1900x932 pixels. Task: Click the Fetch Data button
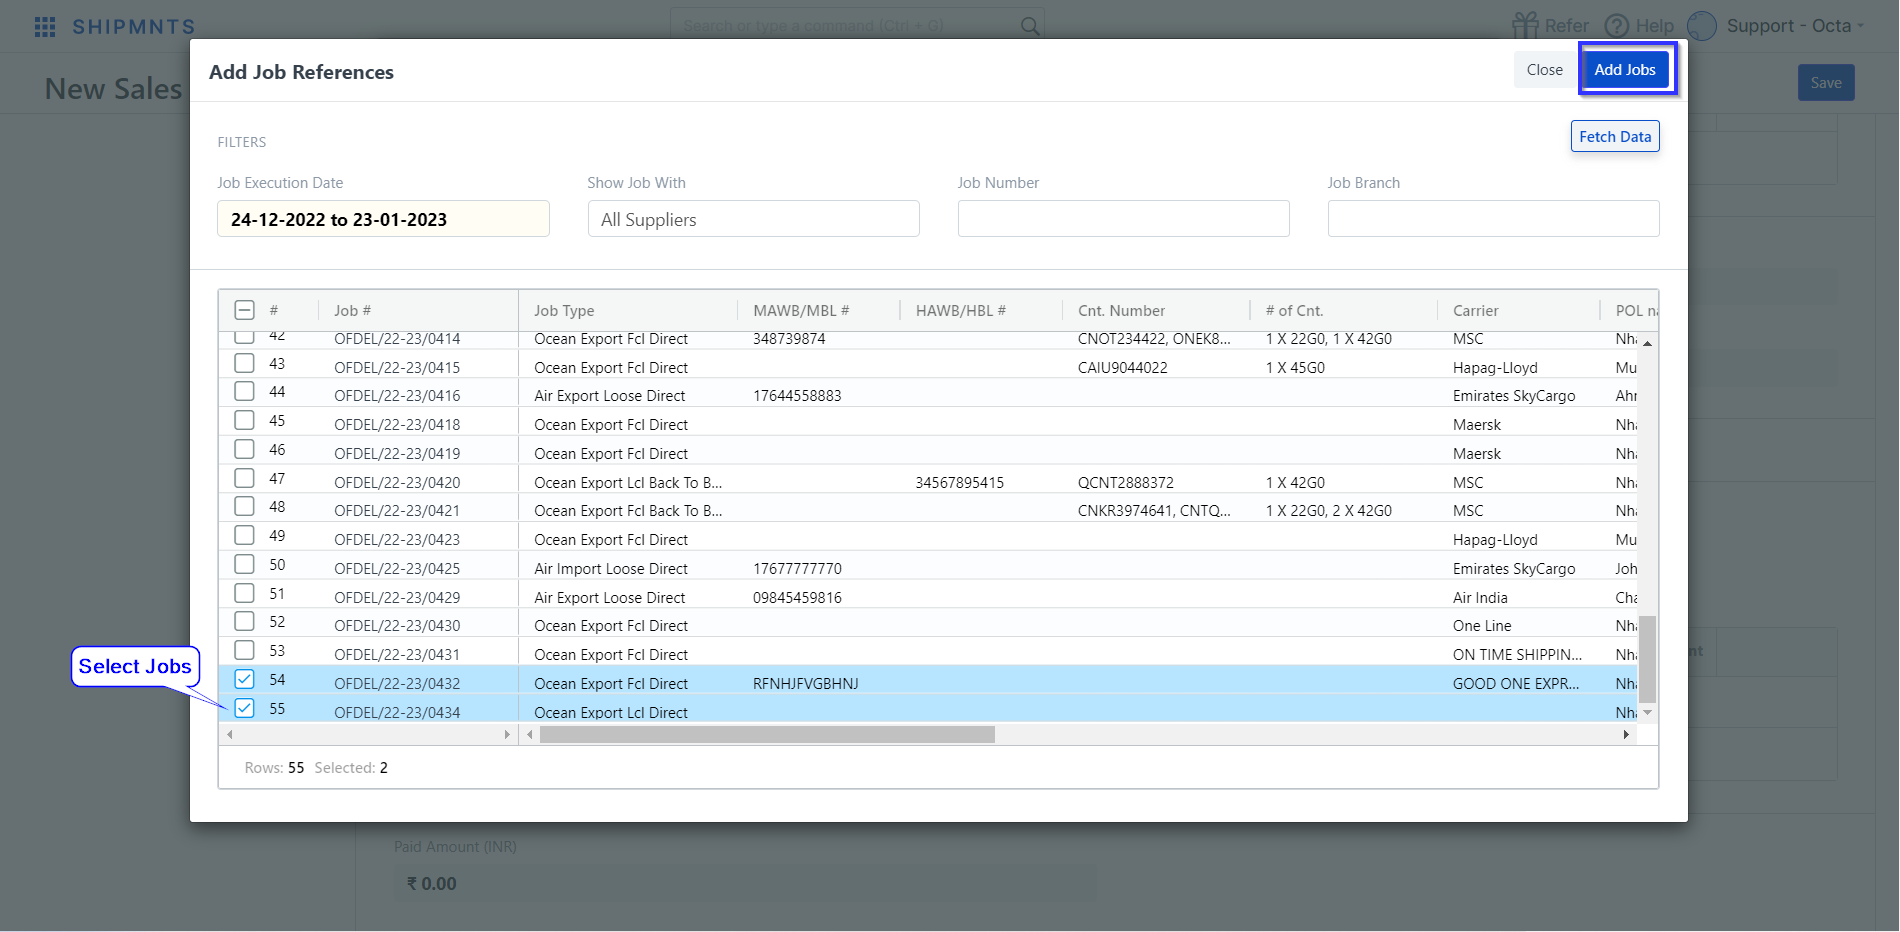(1615, 137)
